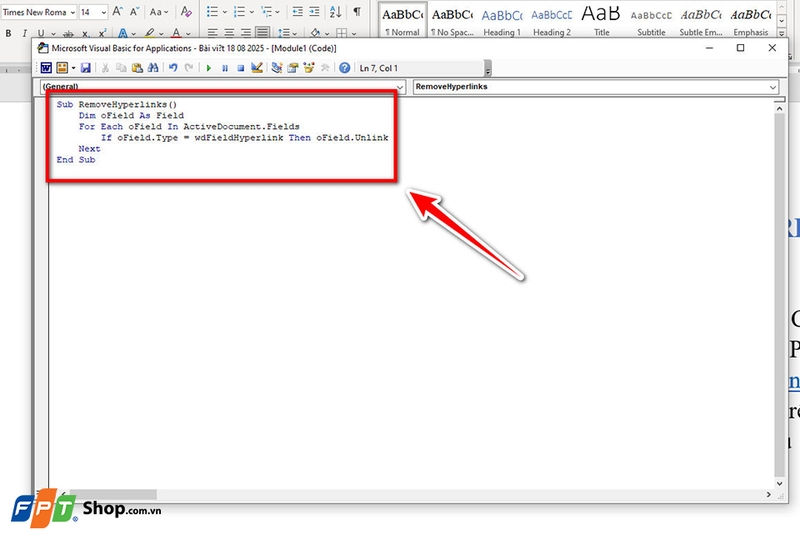Run the macro with the green play icon
Screen dimensions: 800x535
click(208, 68)
